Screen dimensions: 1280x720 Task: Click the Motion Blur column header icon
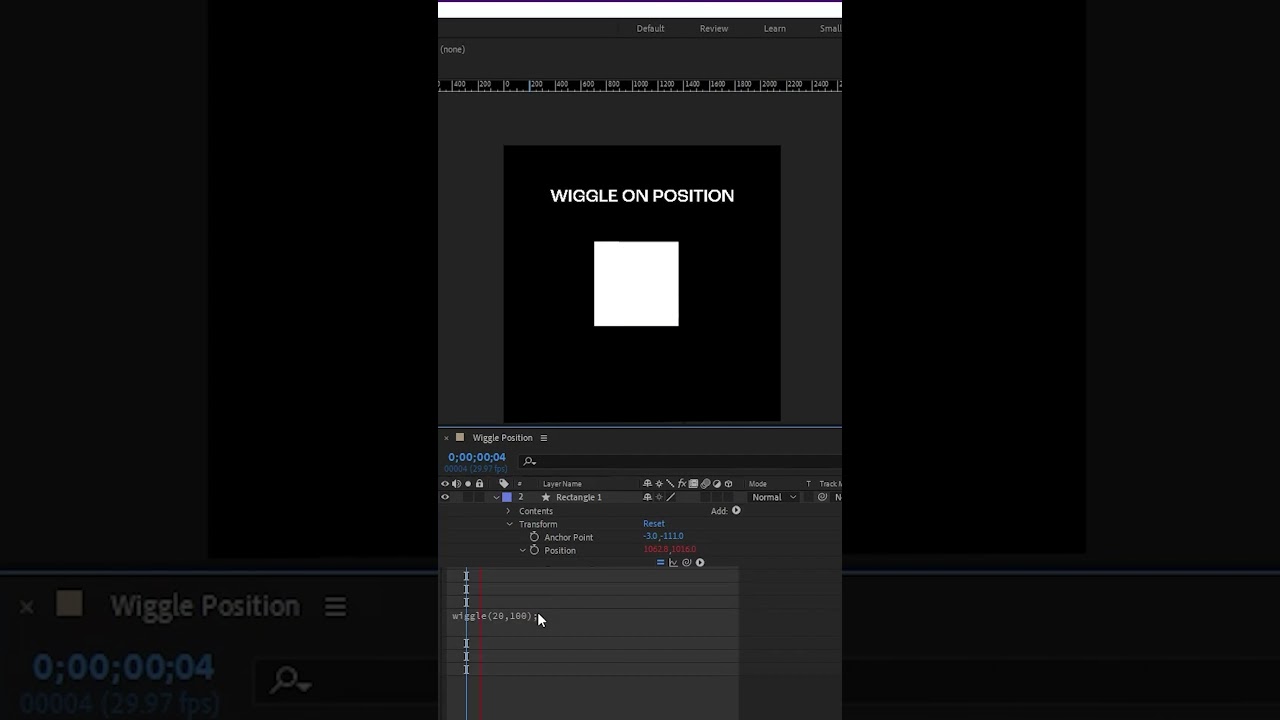tap(705, 484)
